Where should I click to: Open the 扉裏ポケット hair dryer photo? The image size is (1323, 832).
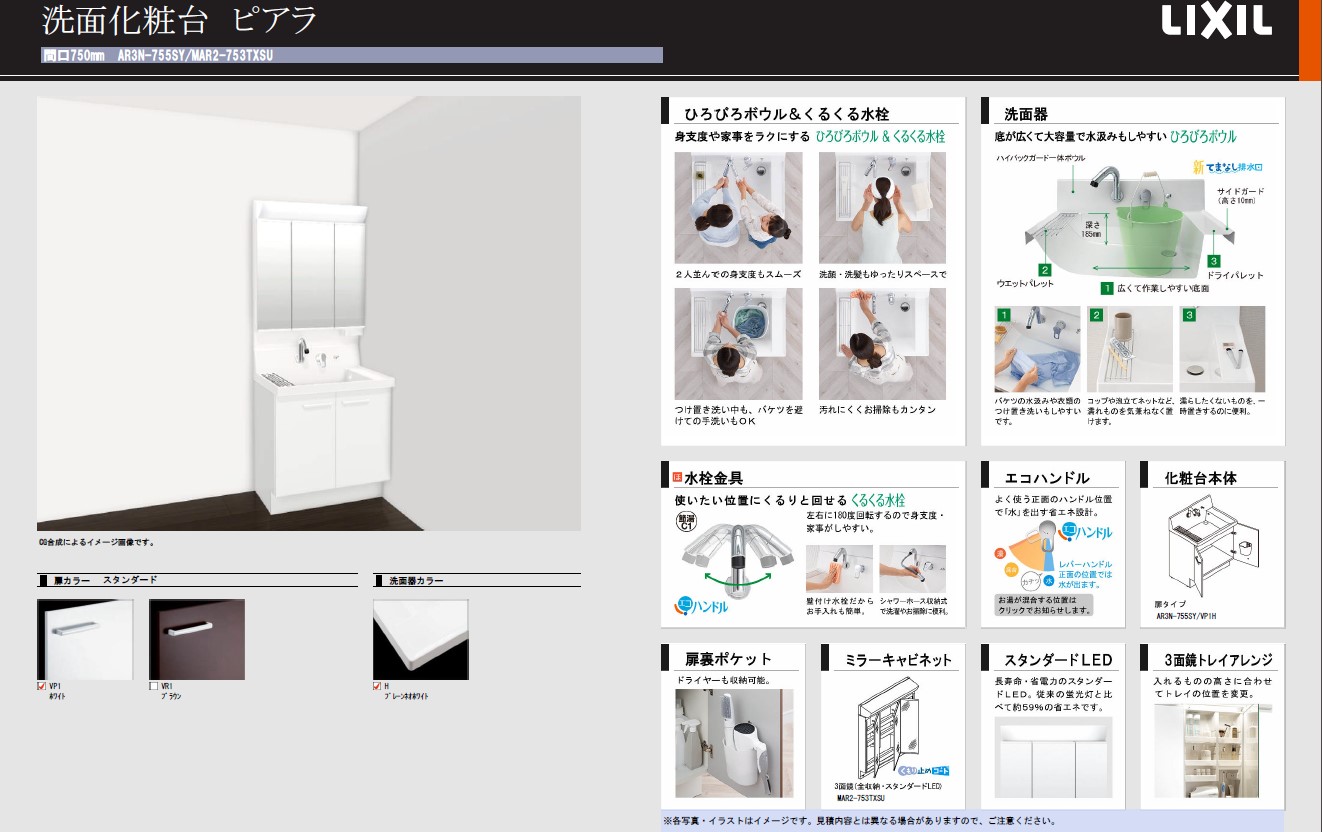(x=733, y=743)
